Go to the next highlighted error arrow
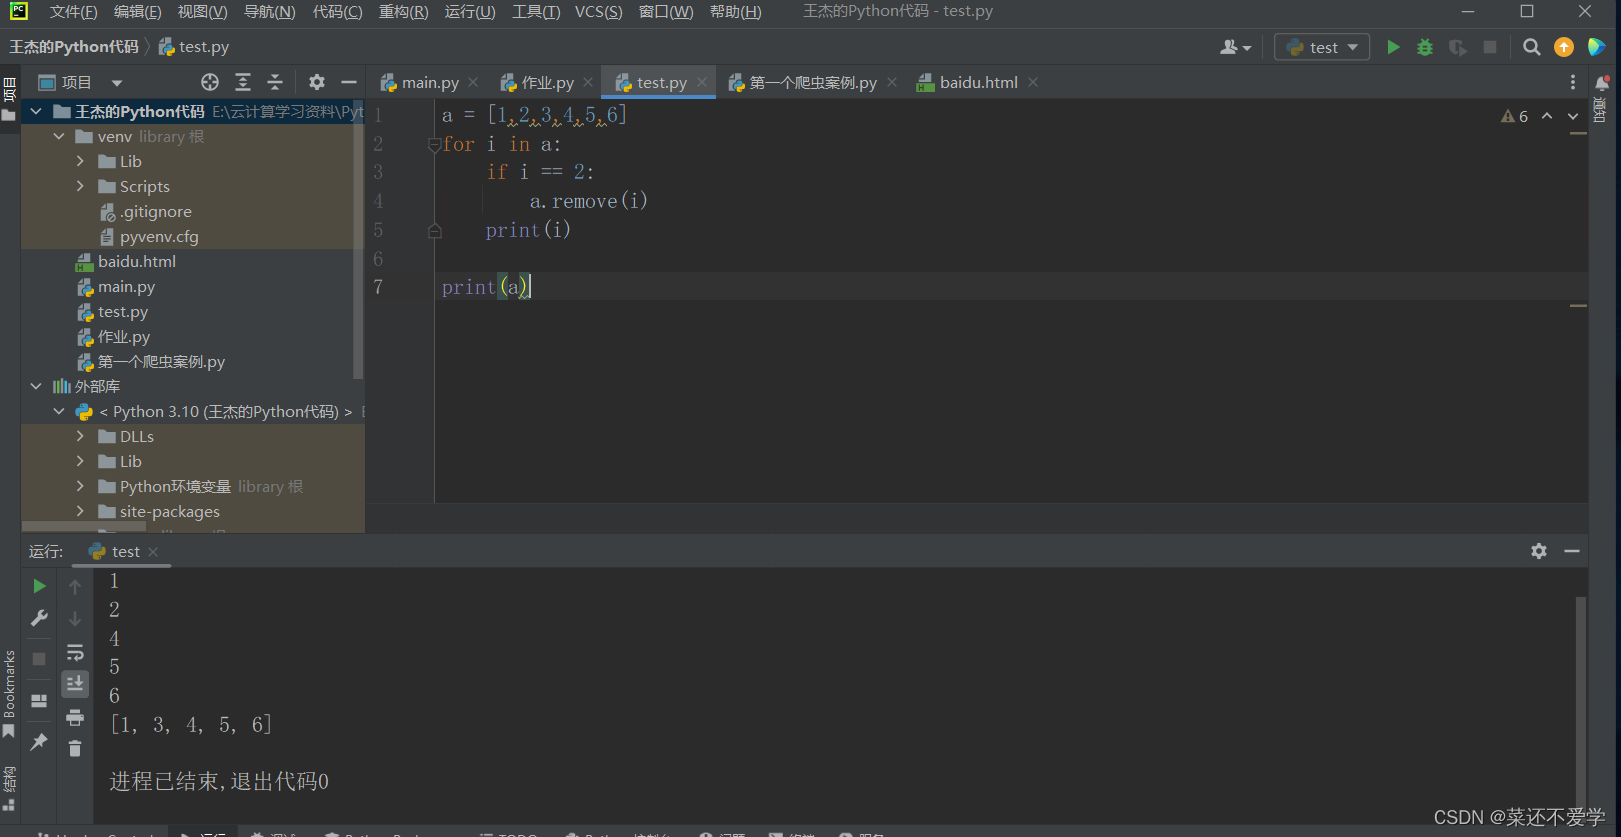 (1573, 116)
